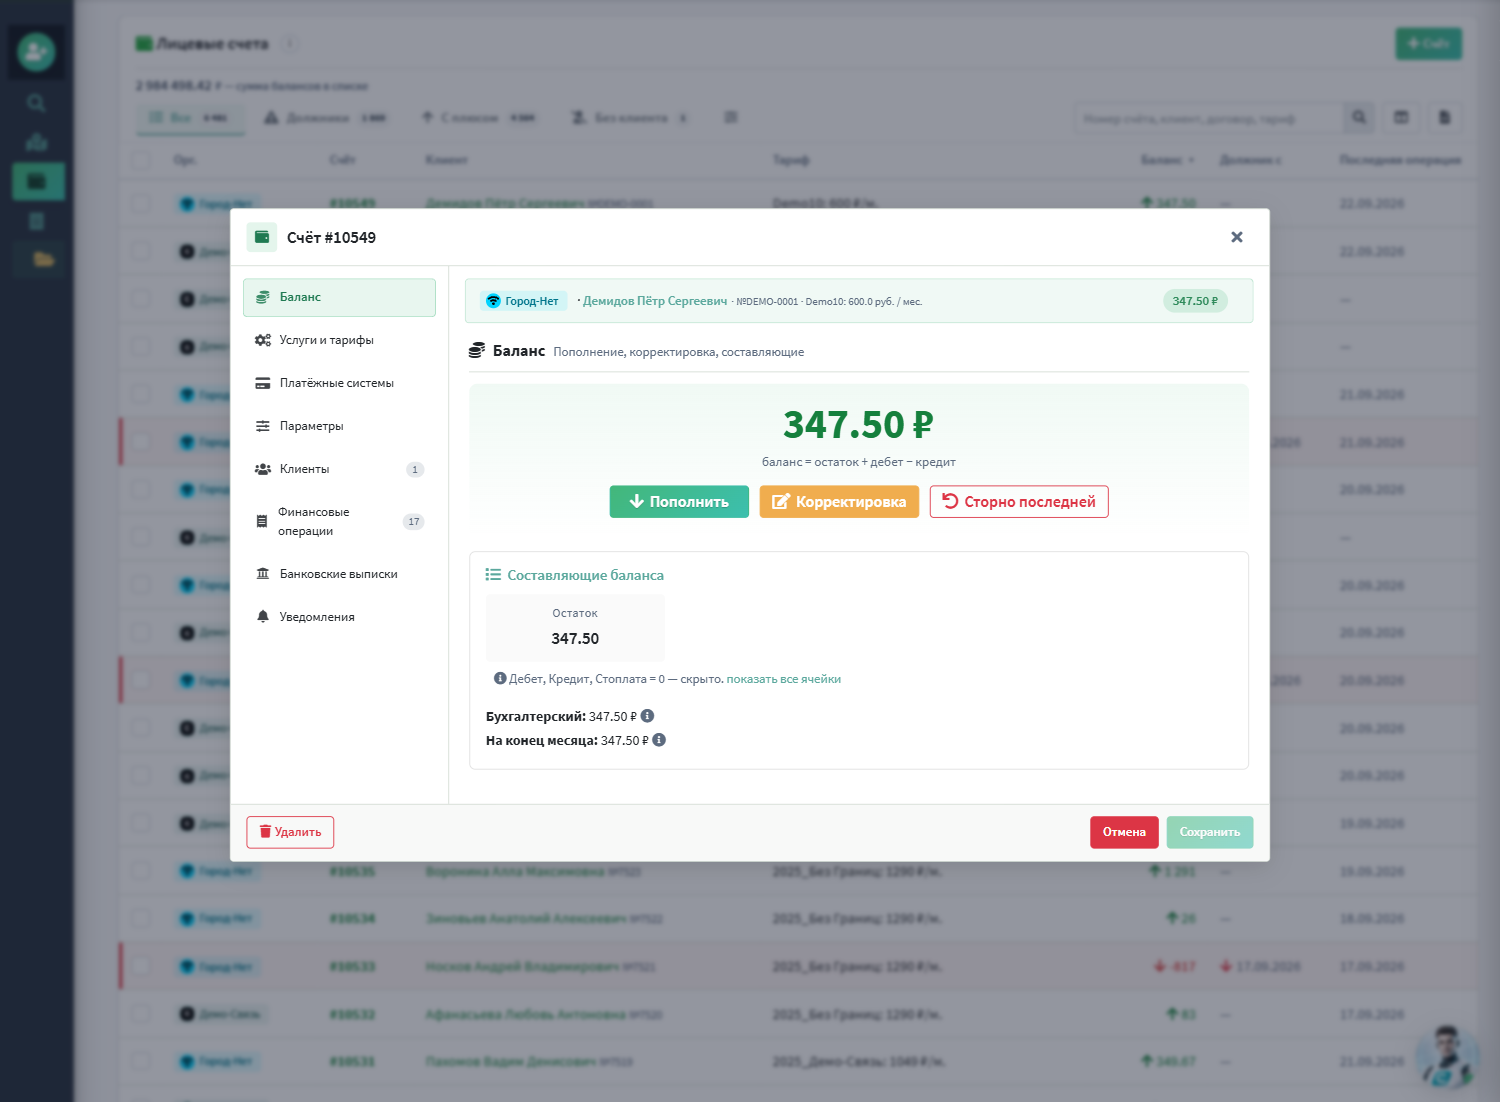1500x1102 pixels.
Task: Click the green Пополнить button
Action: click(x=679, y=502)
